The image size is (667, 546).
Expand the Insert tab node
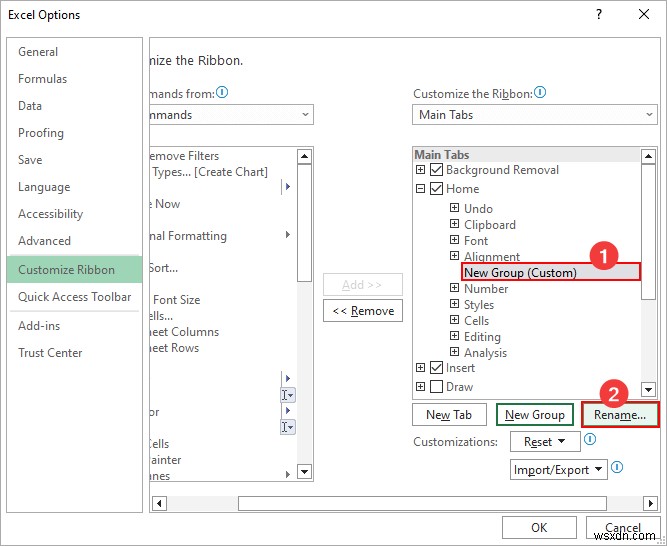tap(420, 367)
